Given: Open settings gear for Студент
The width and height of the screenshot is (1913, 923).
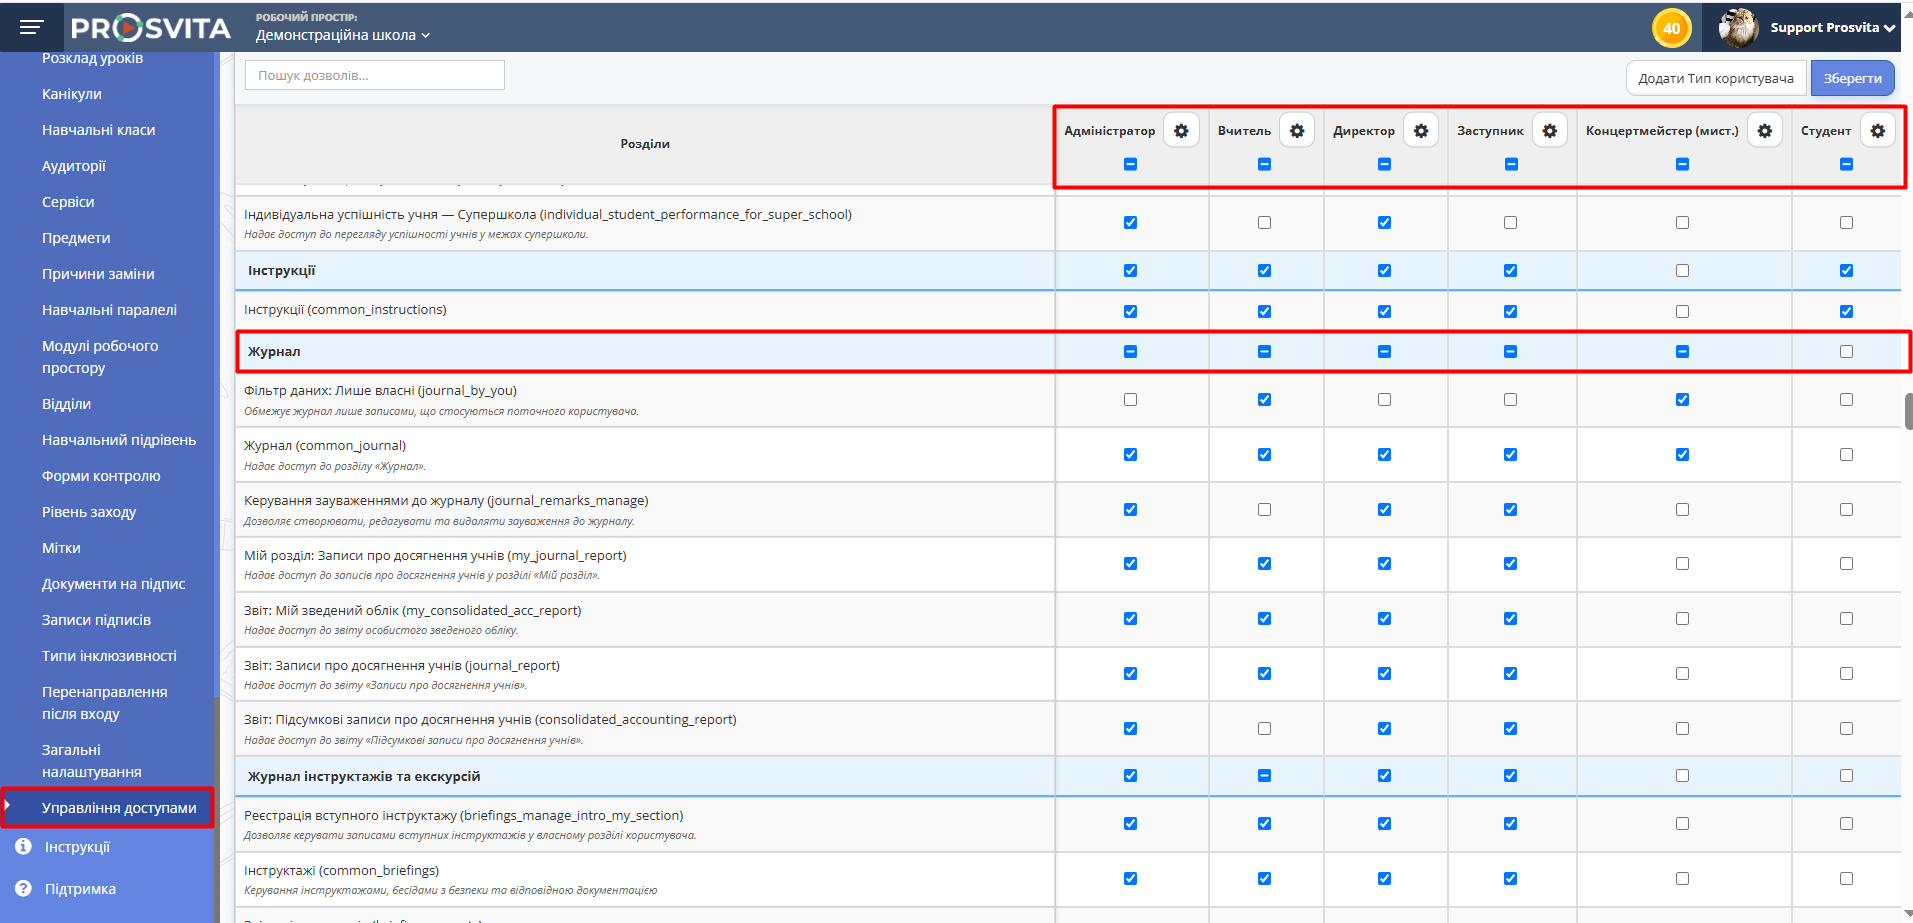Looking at the screenshot, I should pyautogui.click(x=1878, y=131).
